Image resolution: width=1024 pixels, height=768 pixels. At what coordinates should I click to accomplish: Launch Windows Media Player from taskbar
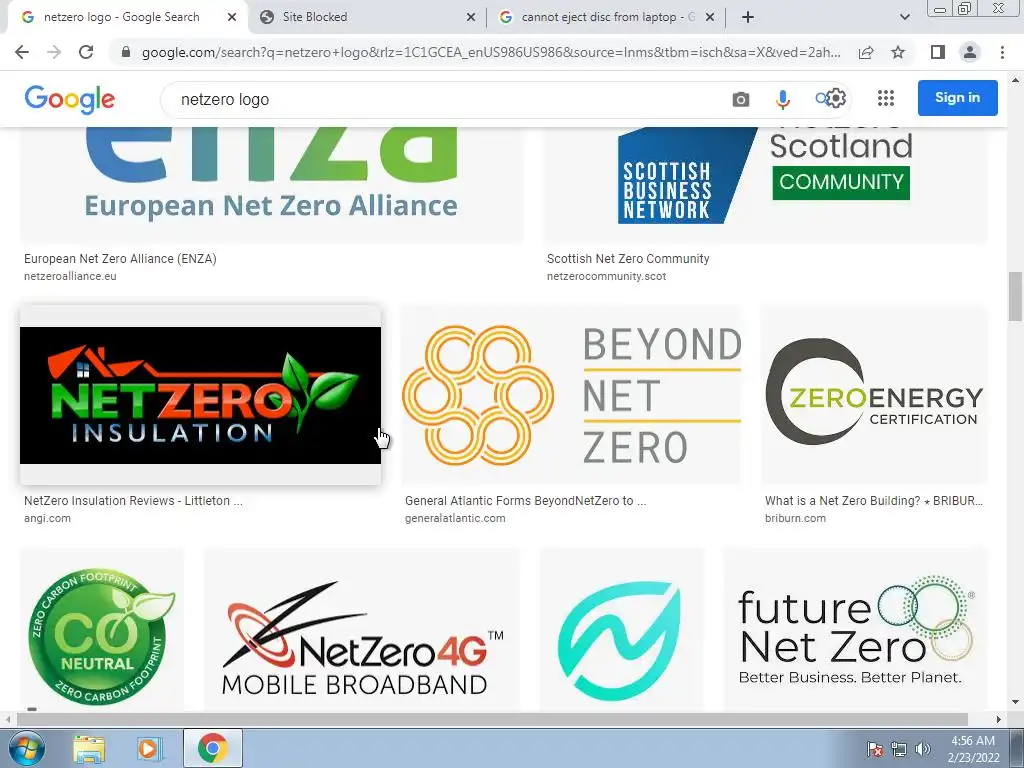pos(150,748)
